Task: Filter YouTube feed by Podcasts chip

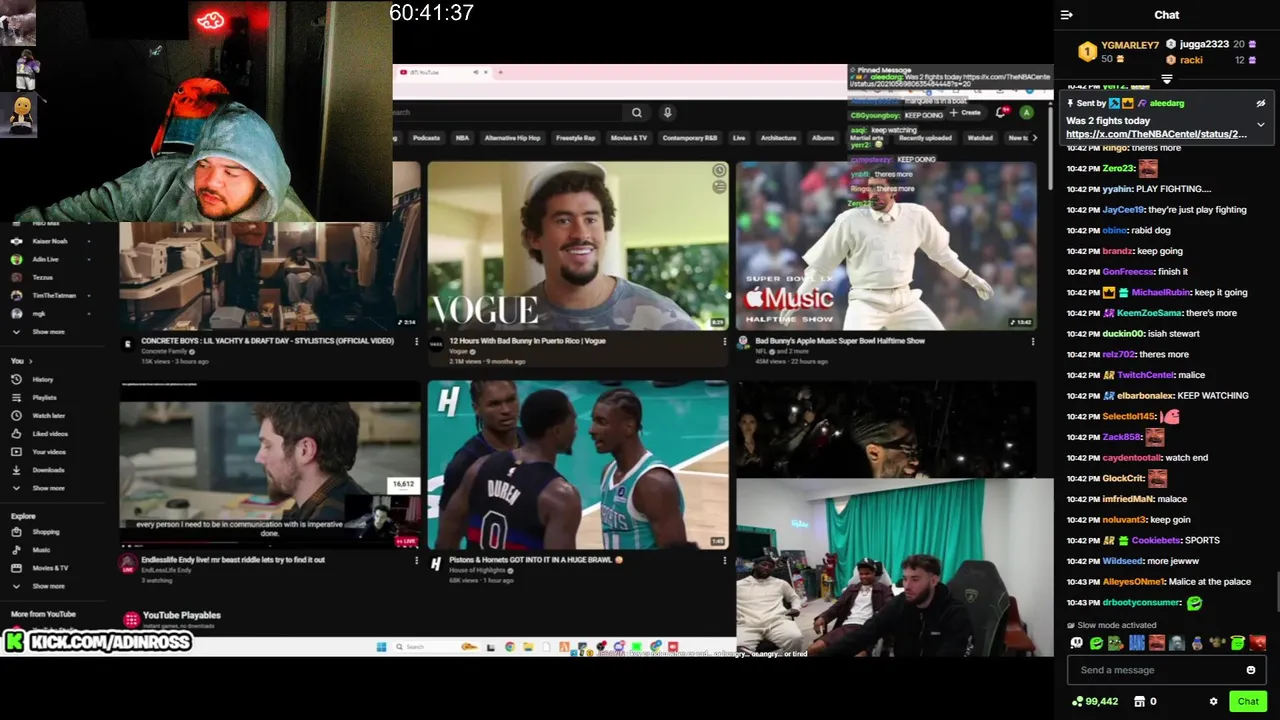Action: 426,138
